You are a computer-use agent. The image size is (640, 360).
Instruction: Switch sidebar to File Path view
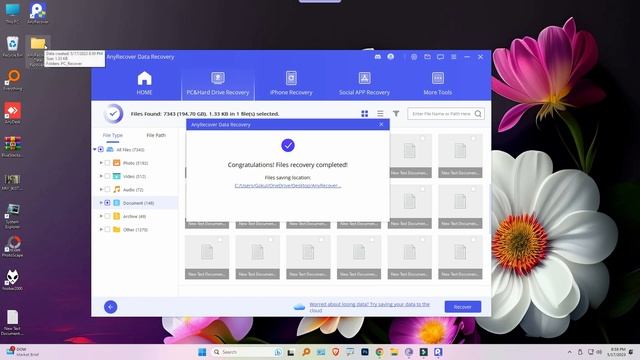point(156,135)
